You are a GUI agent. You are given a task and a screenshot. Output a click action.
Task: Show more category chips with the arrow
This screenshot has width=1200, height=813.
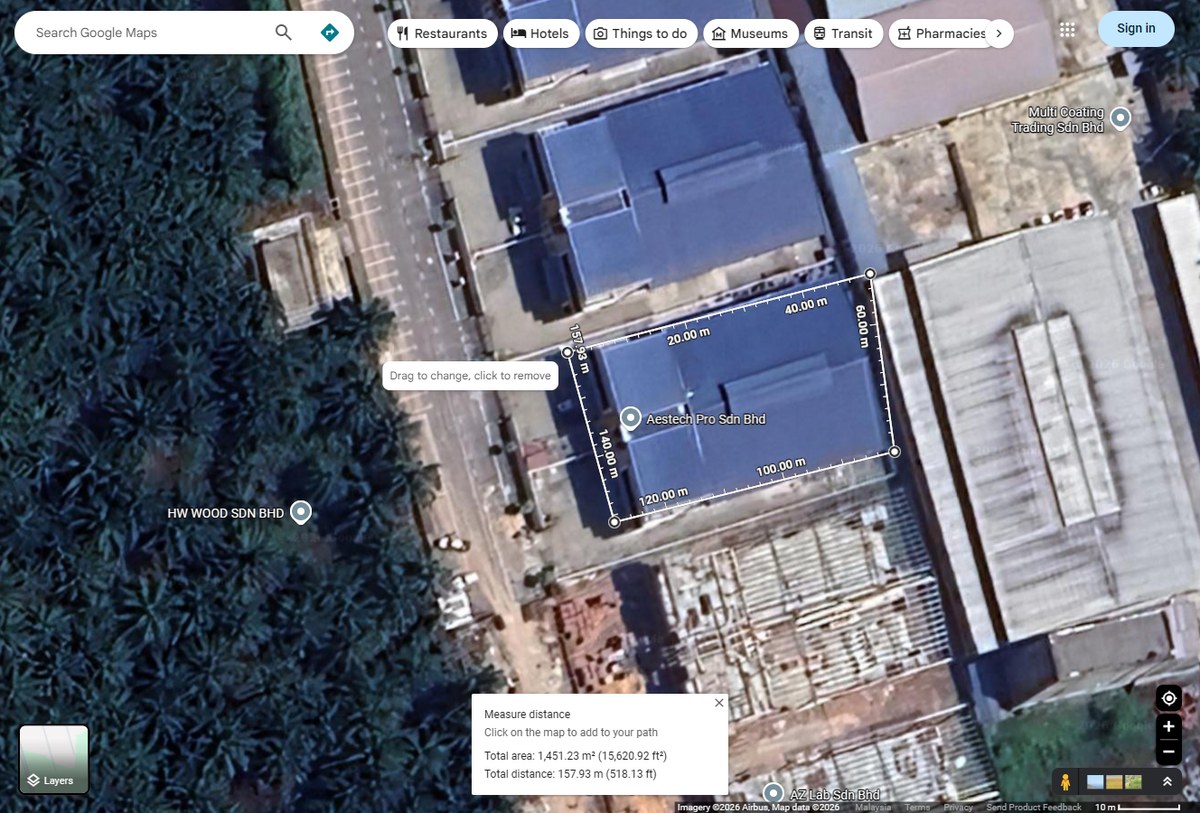998,33
